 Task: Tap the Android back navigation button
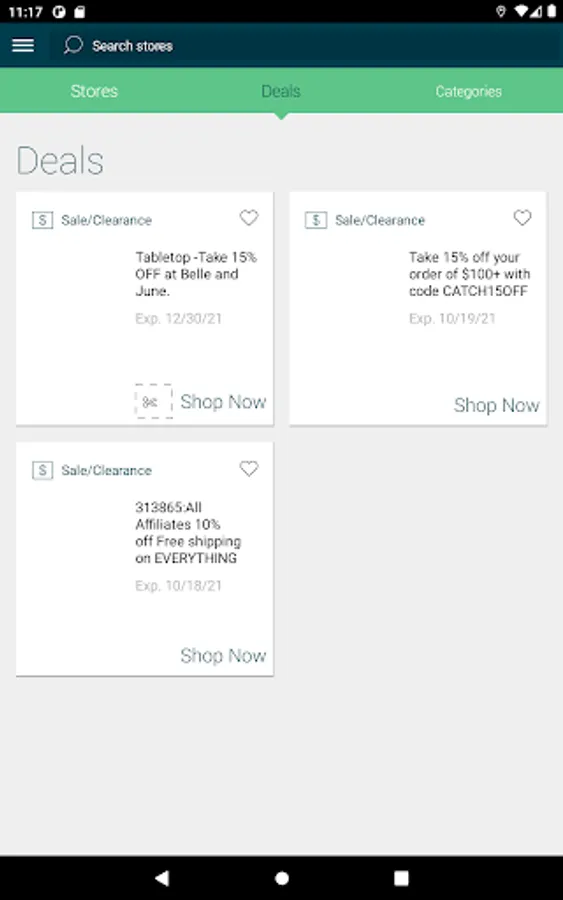[x=162, y=877]
